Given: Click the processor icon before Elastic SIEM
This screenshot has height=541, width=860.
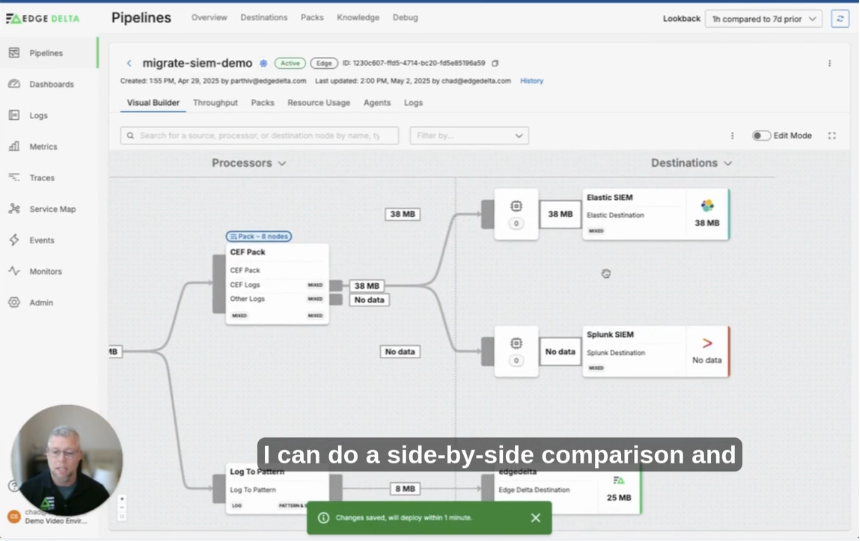Looking at the screenshot, I should [516, 206].
